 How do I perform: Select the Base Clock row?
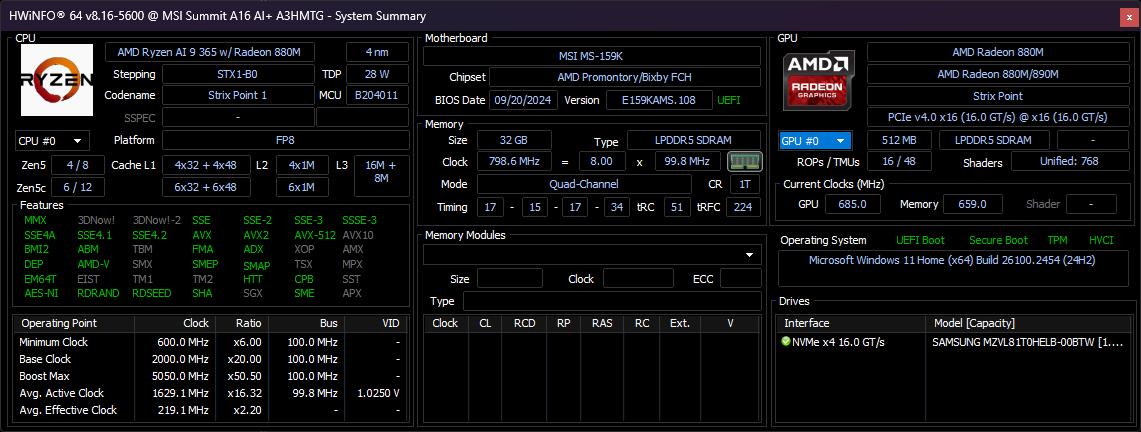pyautogui.click(x=210, y=359)
